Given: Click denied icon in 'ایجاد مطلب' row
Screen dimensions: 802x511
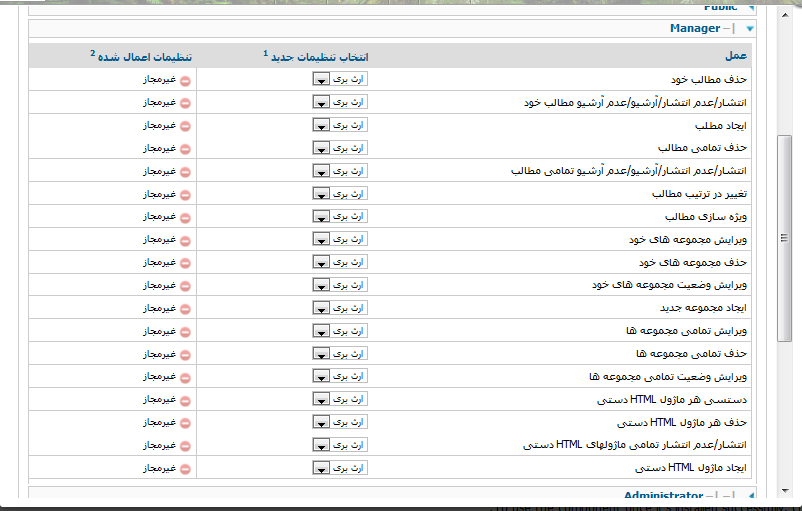Looking at the screenshot, I should 185,125.
